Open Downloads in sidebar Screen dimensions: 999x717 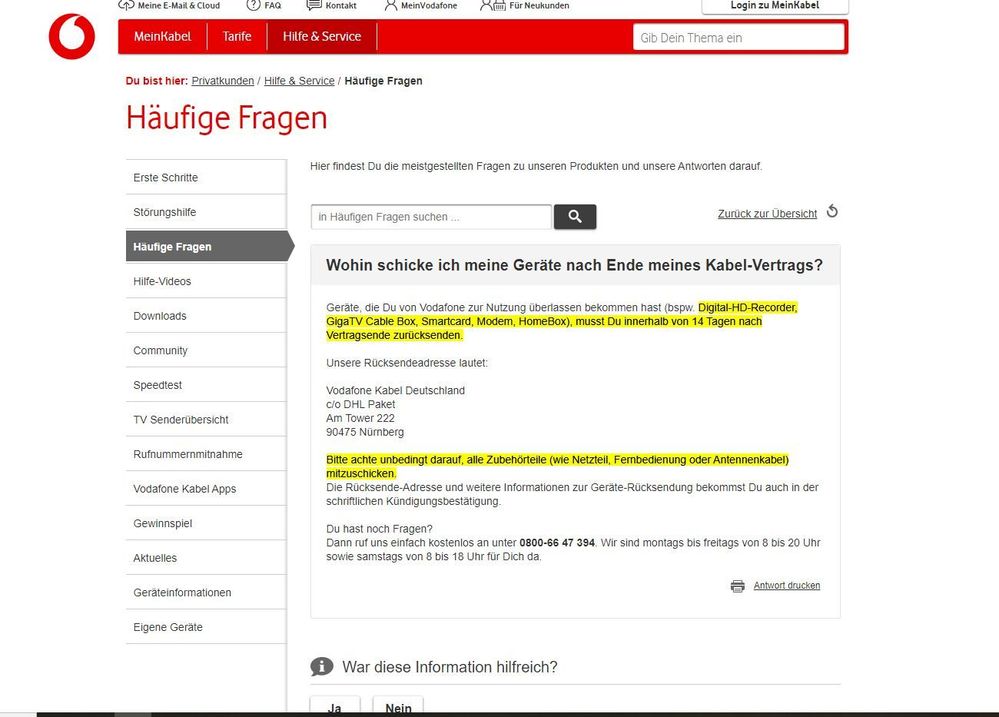tap(206, 315)
